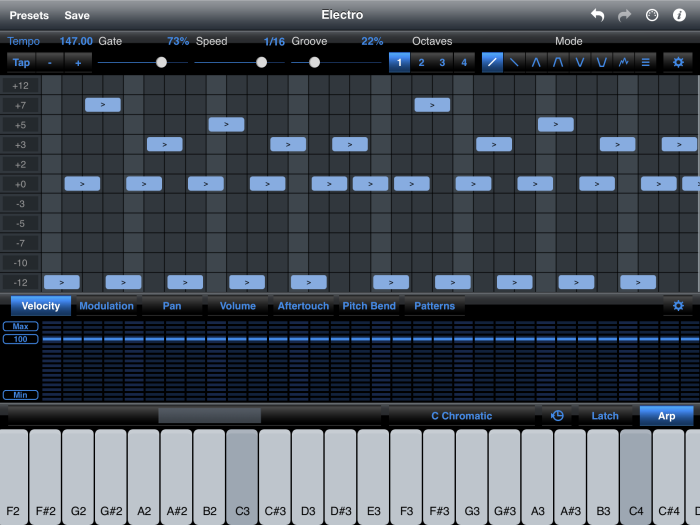Image resolution: width=700 pixels, height=525 pixels.
Task: Click the 1/16 speed value
Action: (274, 42)
